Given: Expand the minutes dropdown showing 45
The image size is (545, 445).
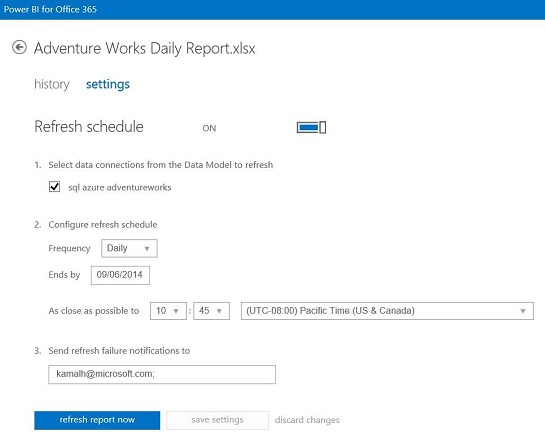Looking at the screenshot, I should click(x=211, y=311).
